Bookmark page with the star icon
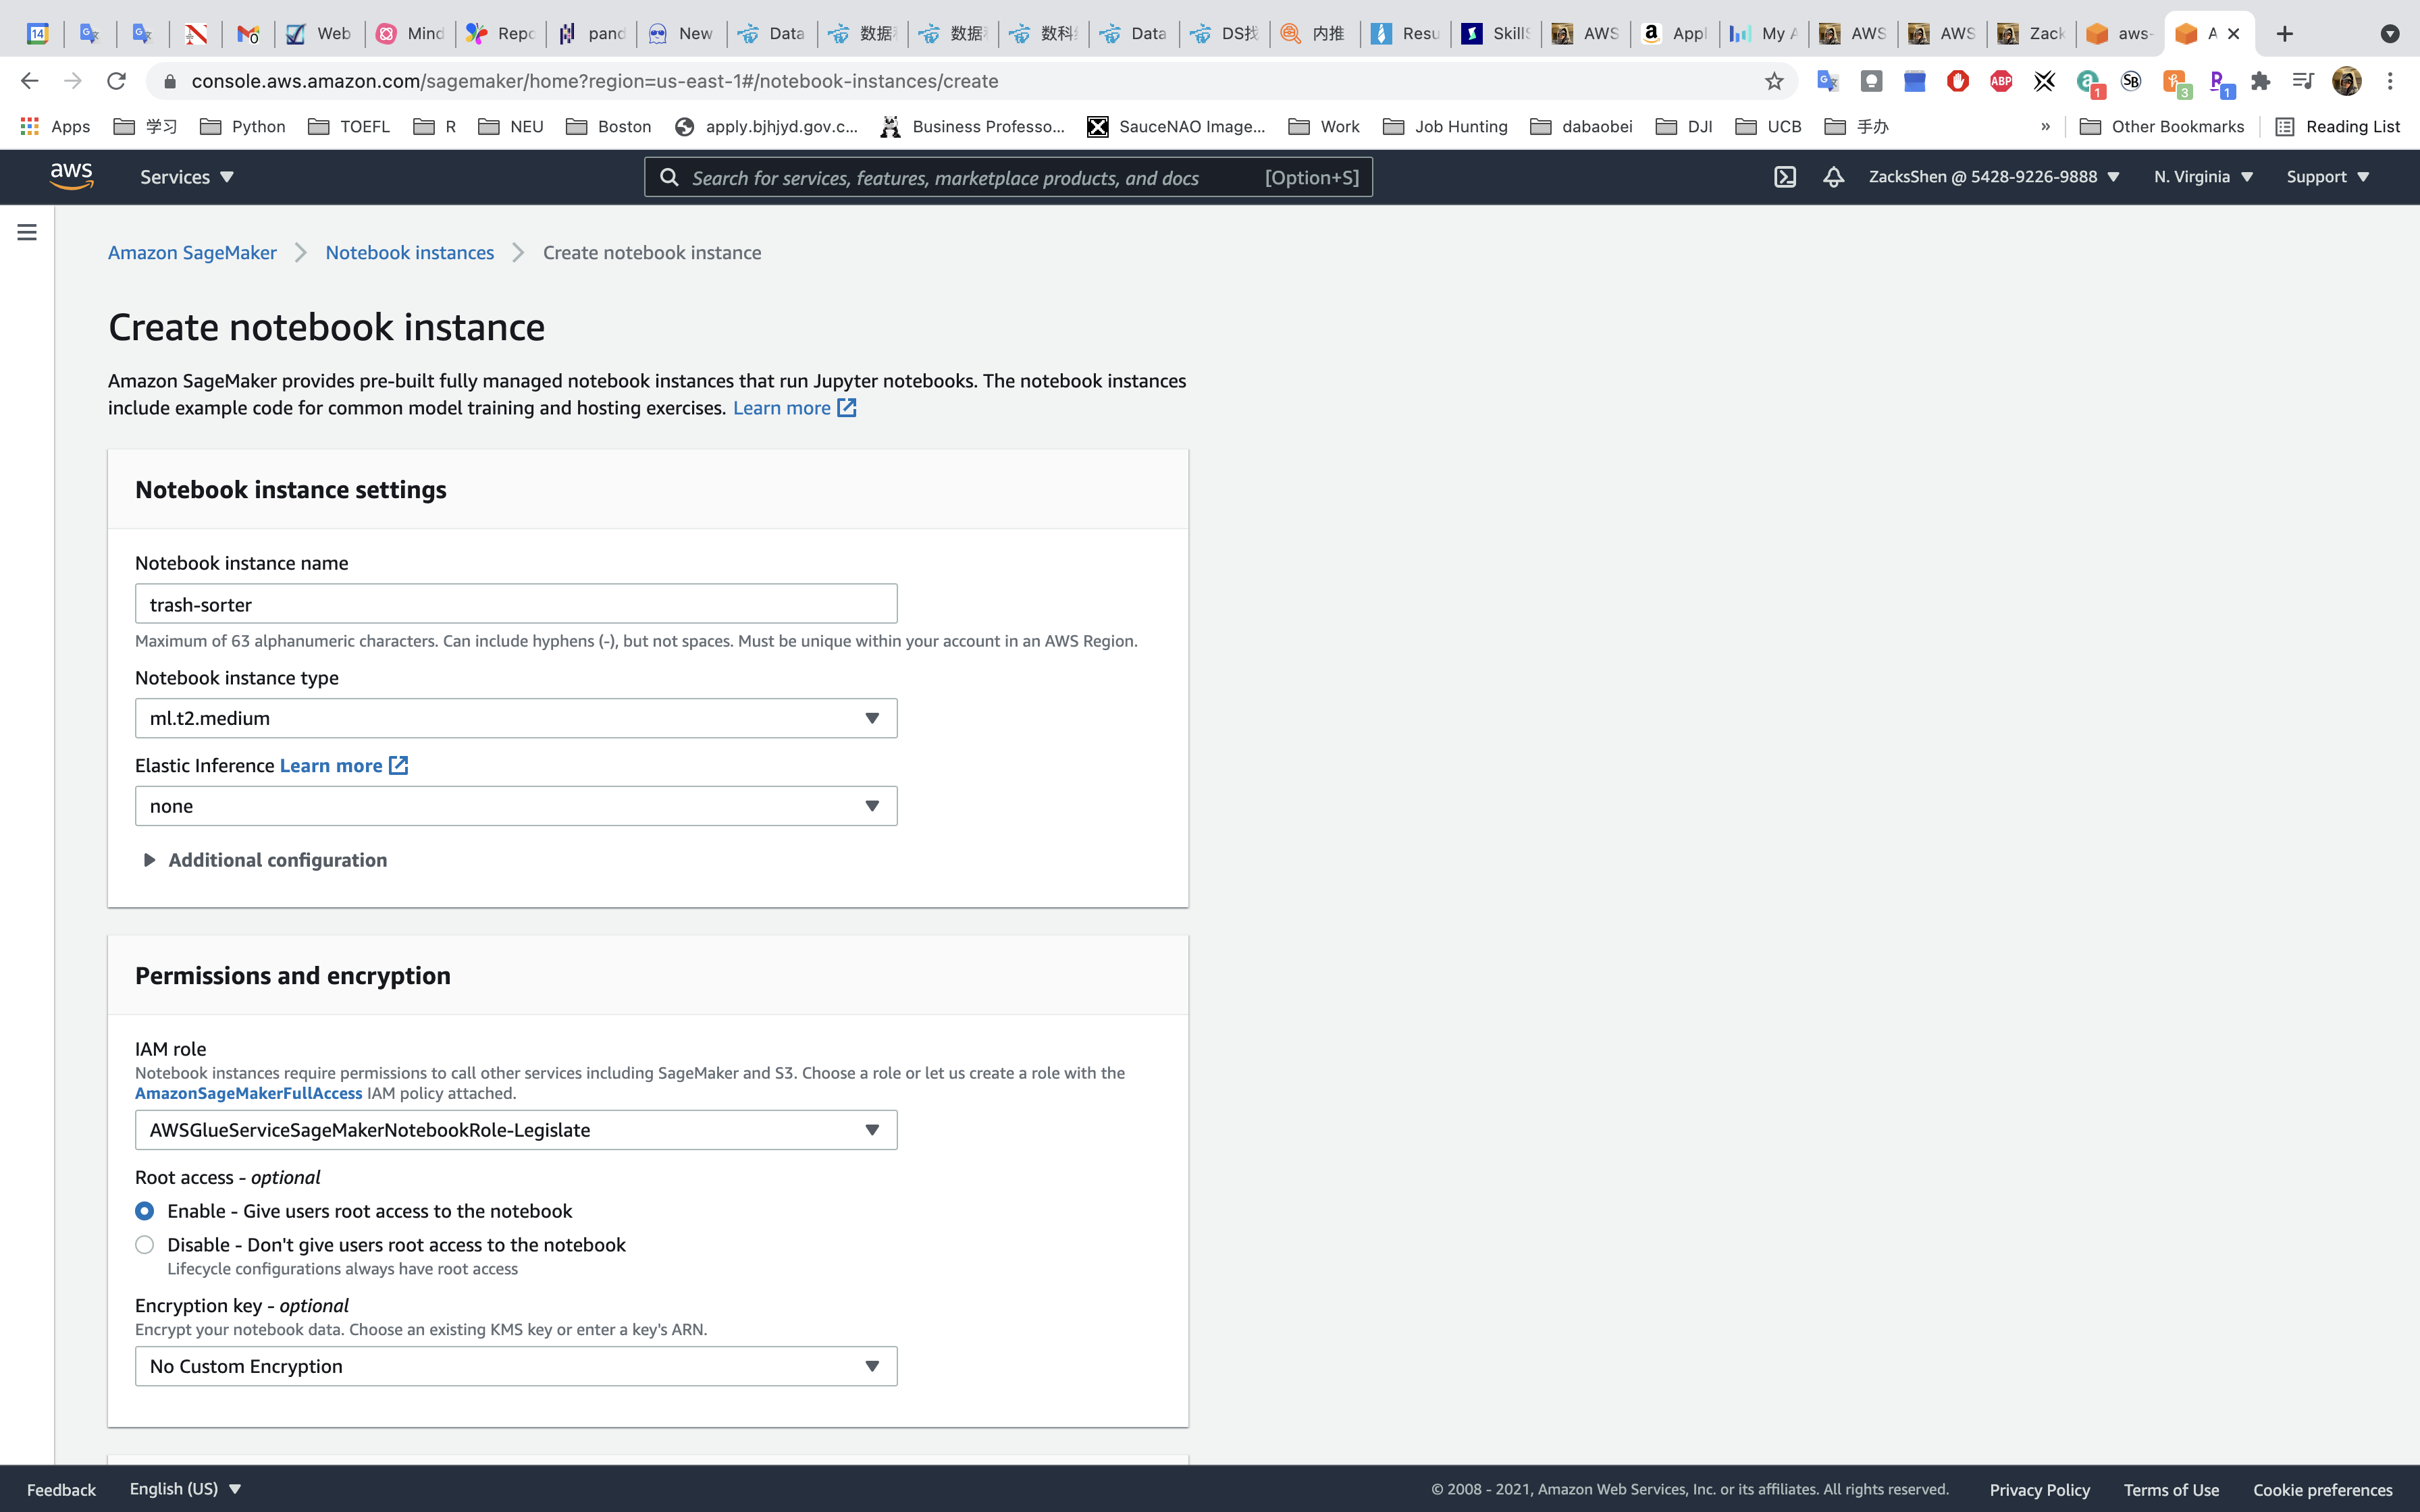Screen dimensions: 2420x1512 [1774, 81]
